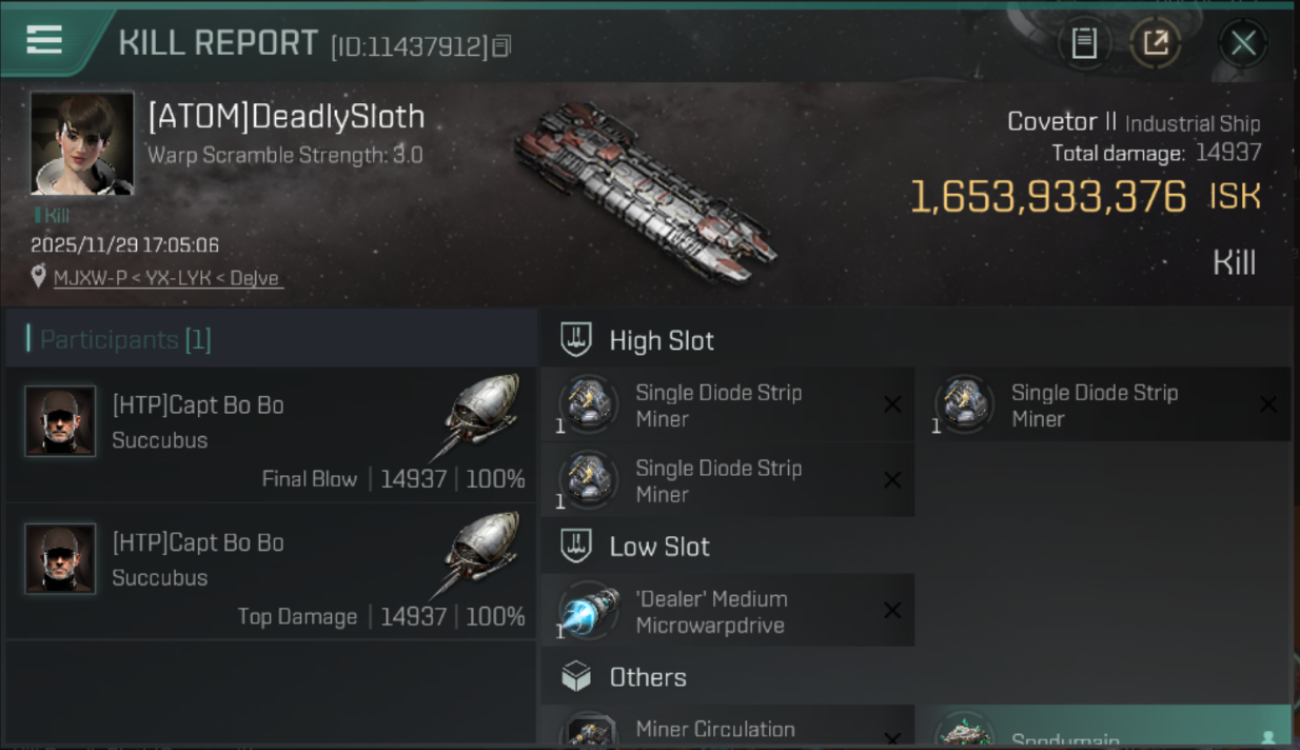
Task: Click X beside 'Dealer' Medium Microwarpdrive
Action: pyautogui.click(x=892, y=610)
